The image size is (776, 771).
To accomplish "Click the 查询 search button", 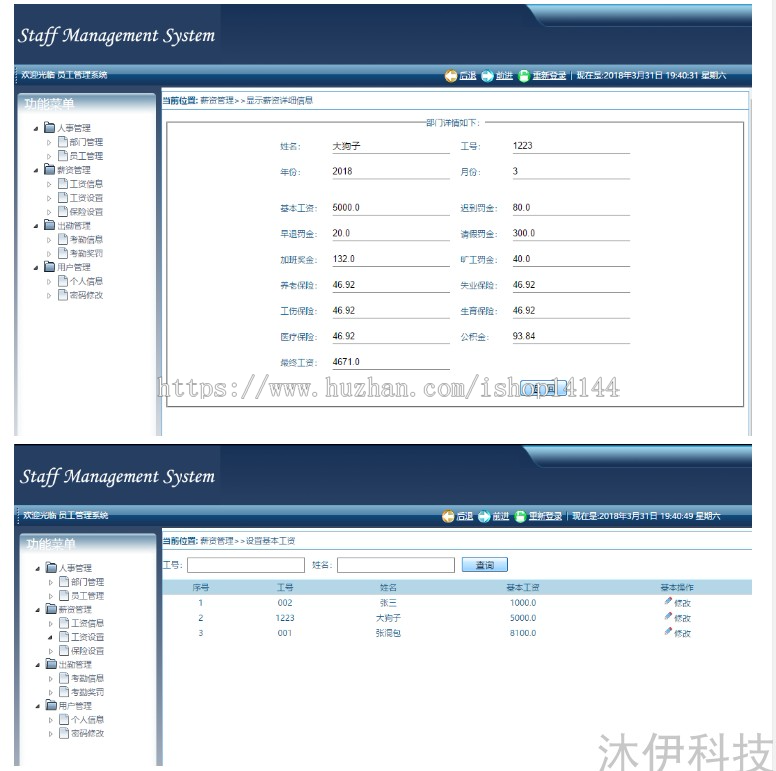I will point(485,565).
